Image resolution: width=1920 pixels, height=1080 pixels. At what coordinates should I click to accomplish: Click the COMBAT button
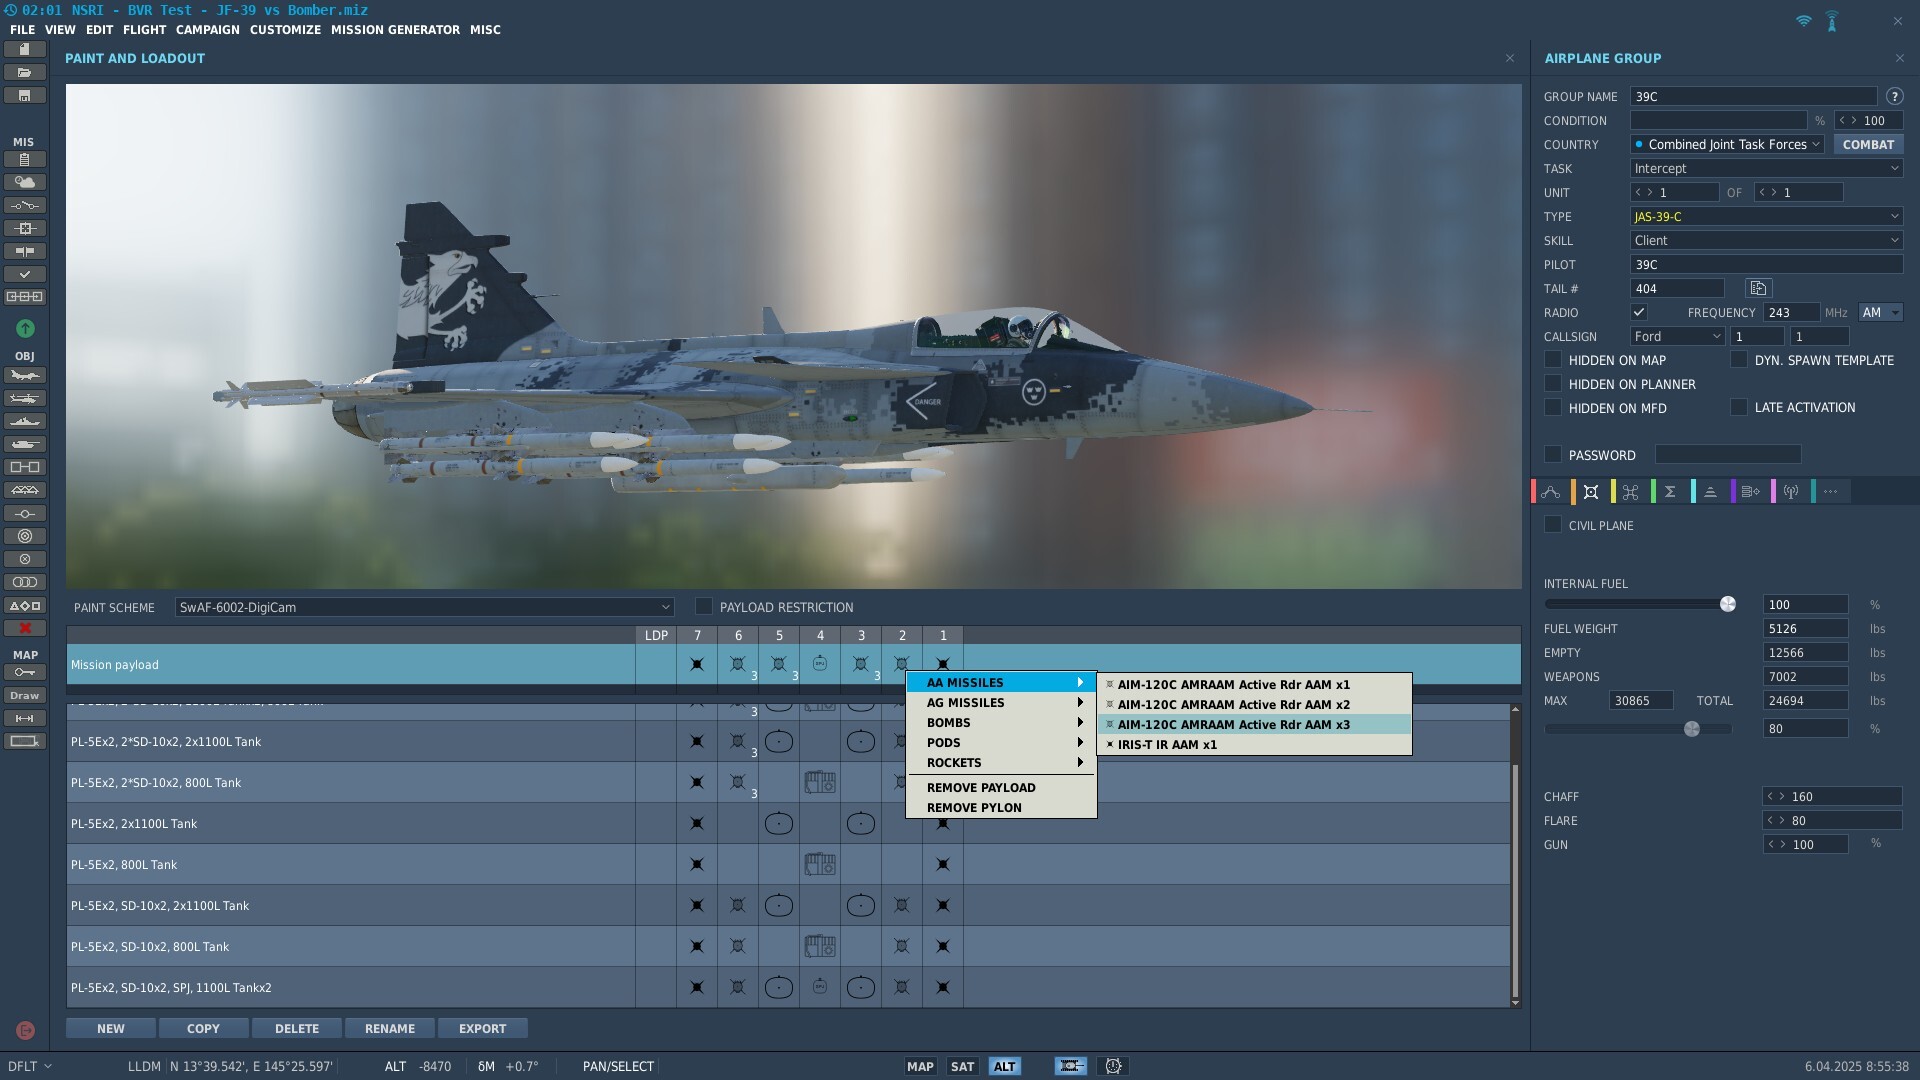coord(1868,144)
